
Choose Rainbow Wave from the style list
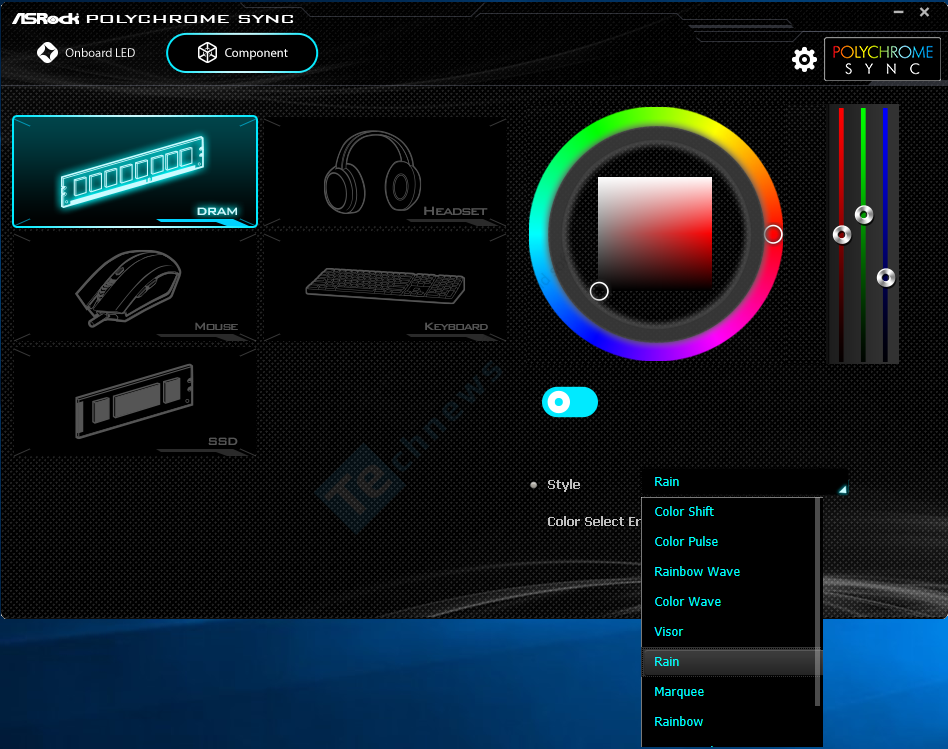tap(729, 571)
